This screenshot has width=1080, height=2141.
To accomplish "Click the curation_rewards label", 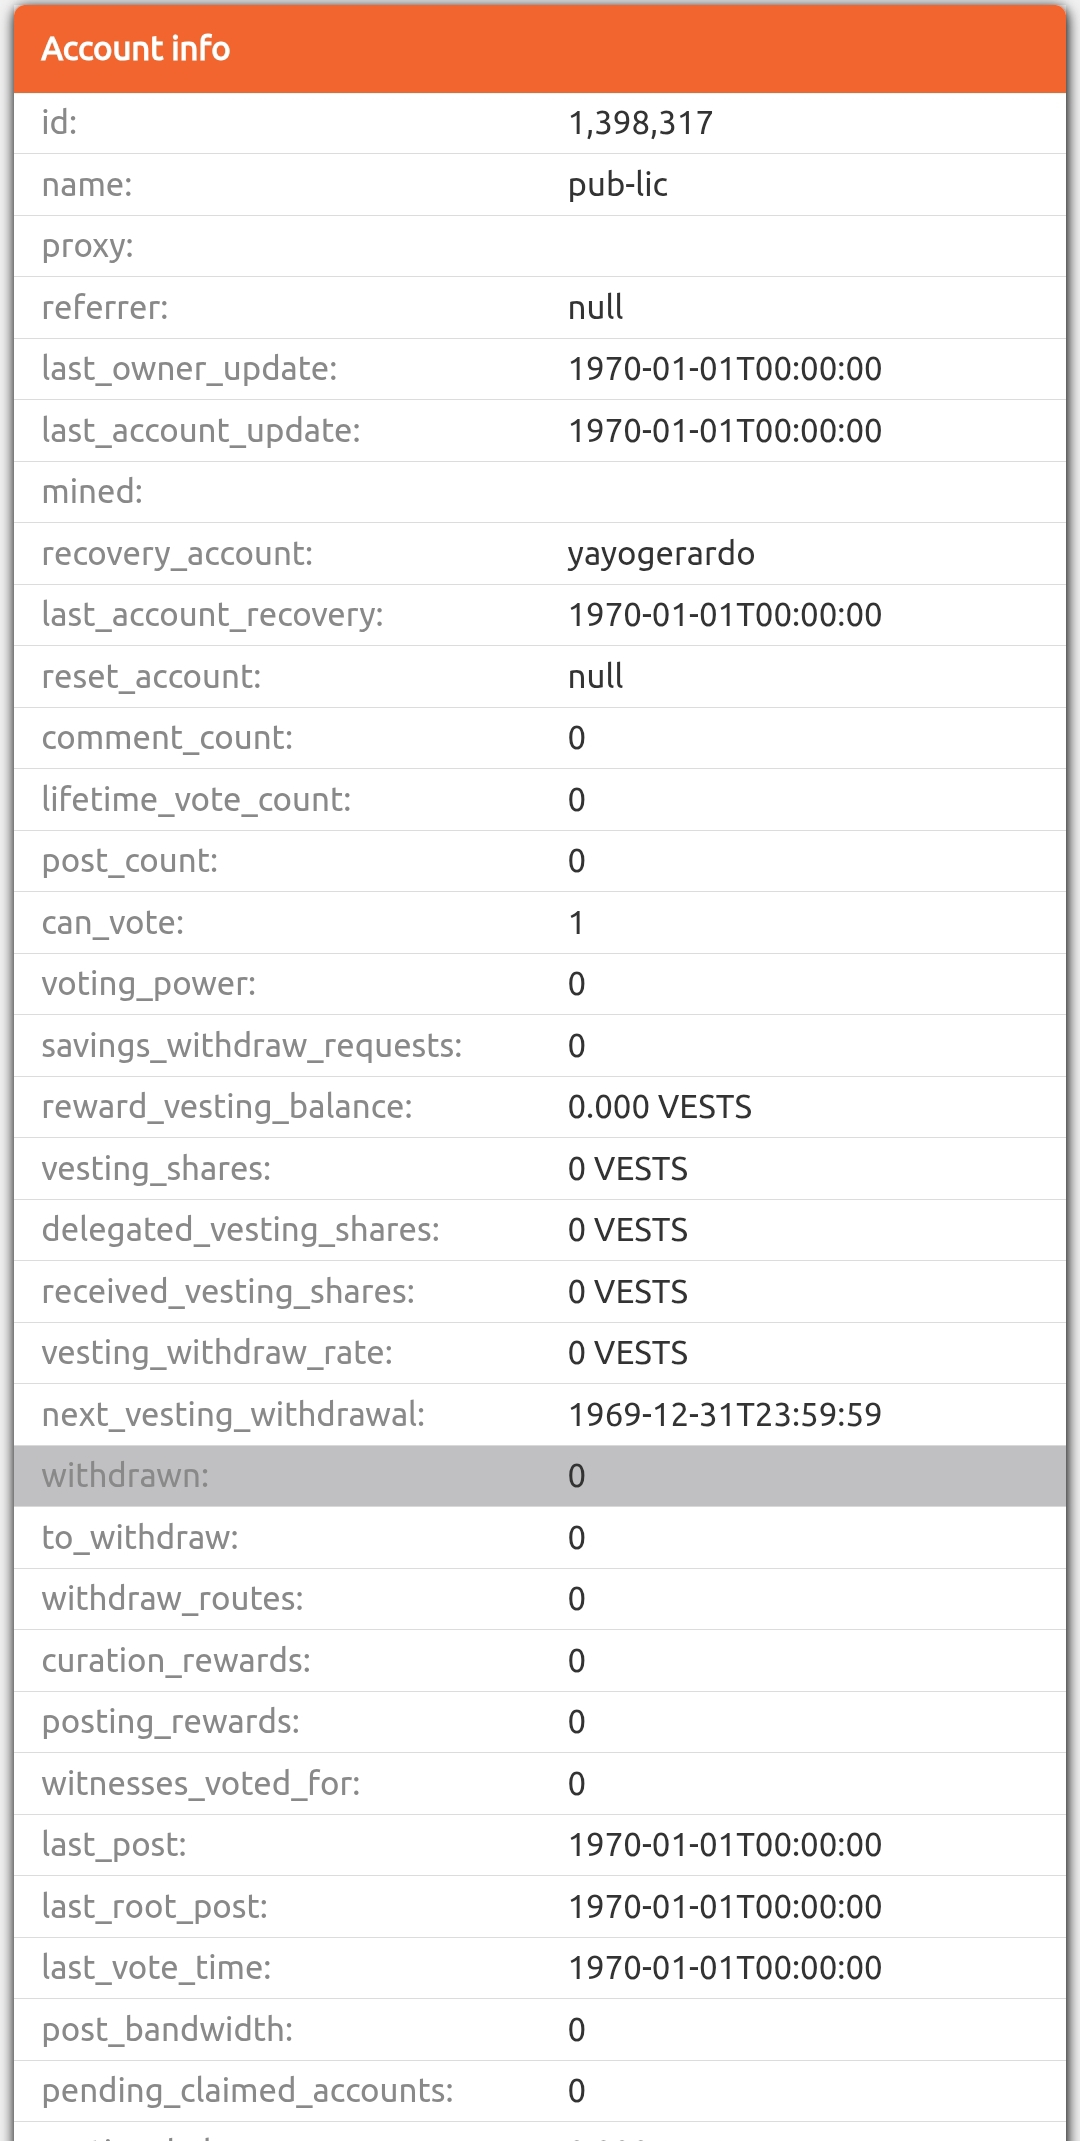I will tap(176, 1661).
